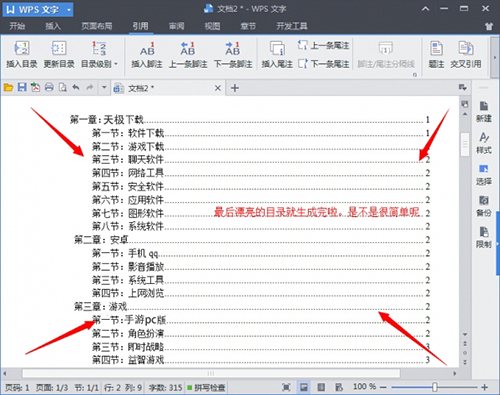
Task: Switch to the 章节 tab
Action: coord(248,26)
